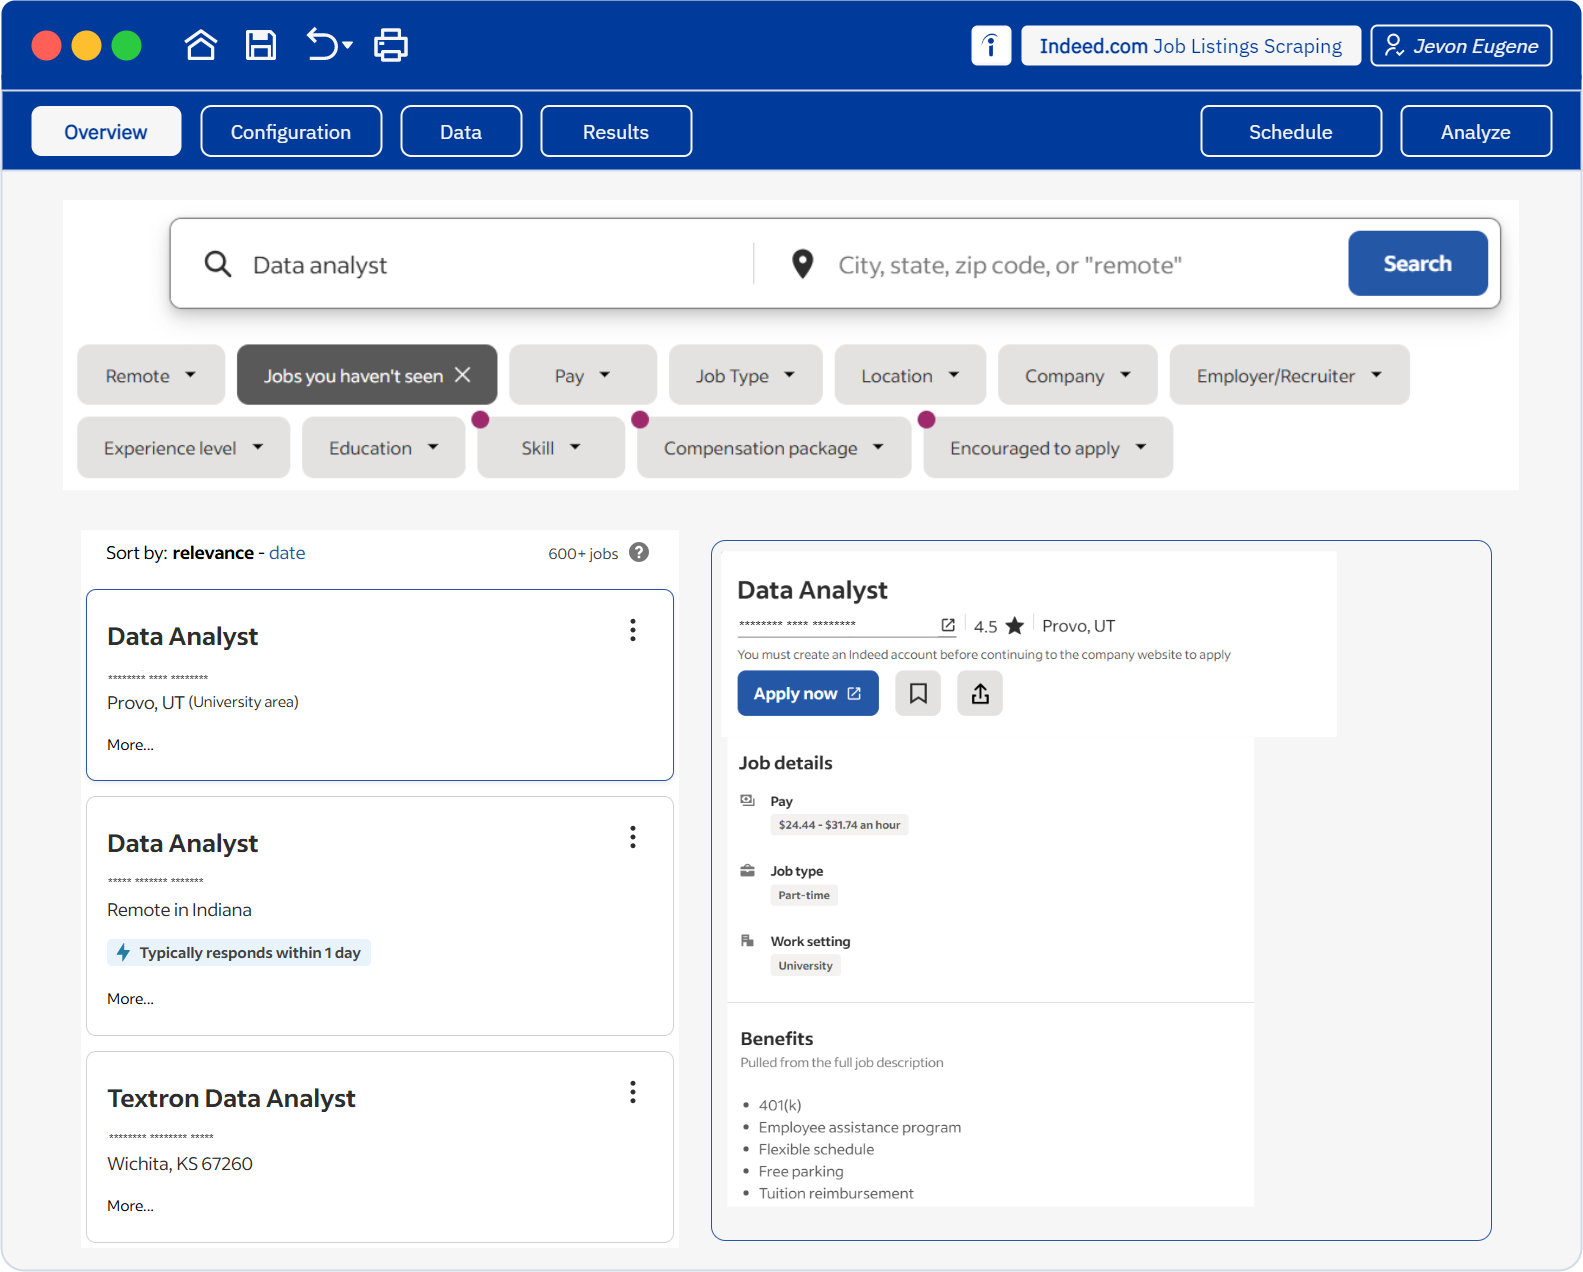This screenshot has width=1583, height=1272.
Task: Click 'Remote in Indiana' location text
Action: click(x=179, y=910)
